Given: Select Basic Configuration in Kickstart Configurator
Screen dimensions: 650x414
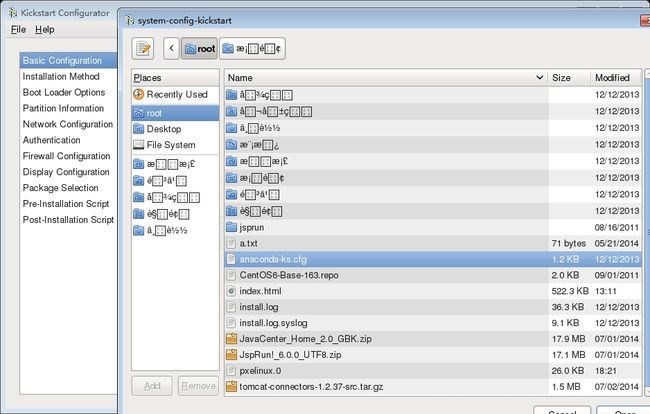Looking at the screenshot, I should point(69,61).
